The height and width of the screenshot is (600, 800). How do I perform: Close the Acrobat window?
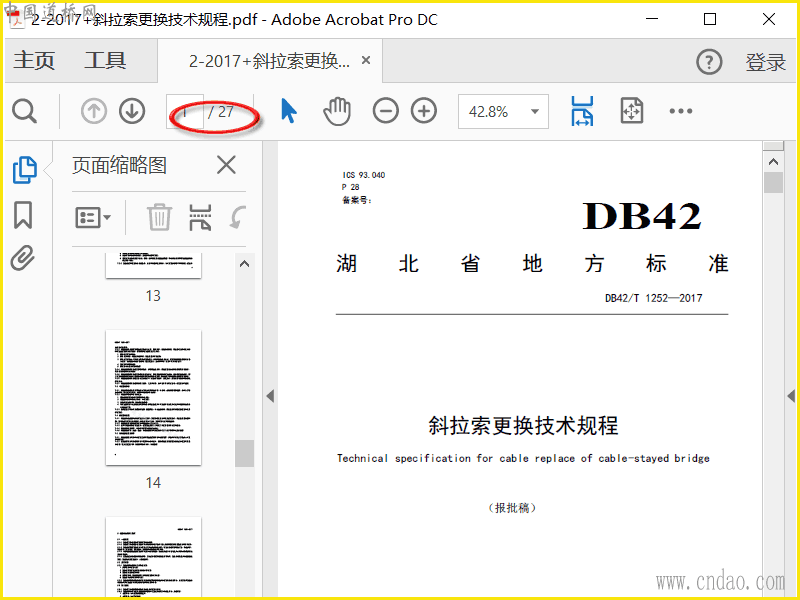769,19
